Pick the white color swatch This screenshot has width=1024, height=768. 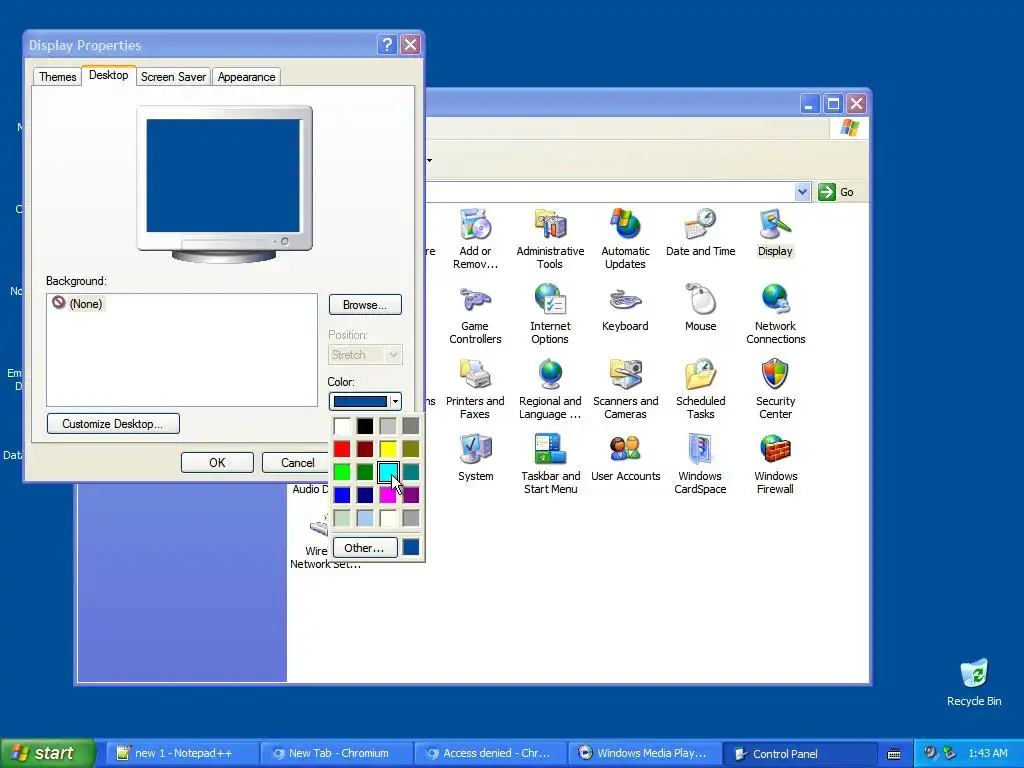tap(342, 426)
